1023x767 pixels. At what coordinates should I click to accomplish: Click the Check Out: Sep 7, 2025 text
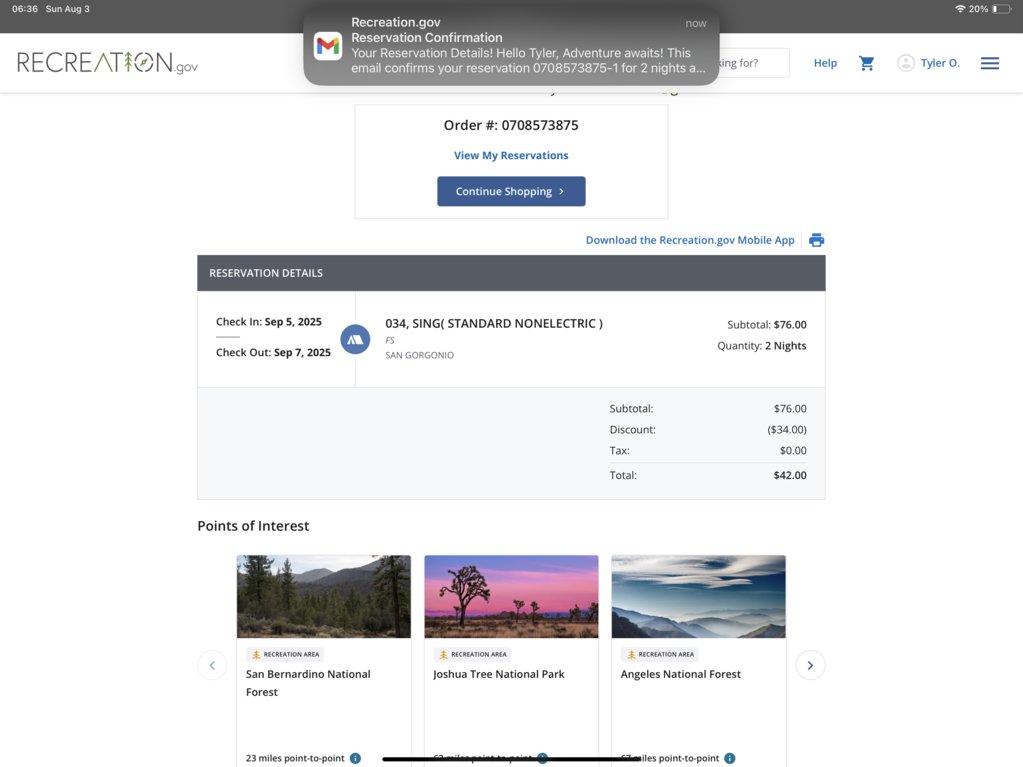pos(273,352)
